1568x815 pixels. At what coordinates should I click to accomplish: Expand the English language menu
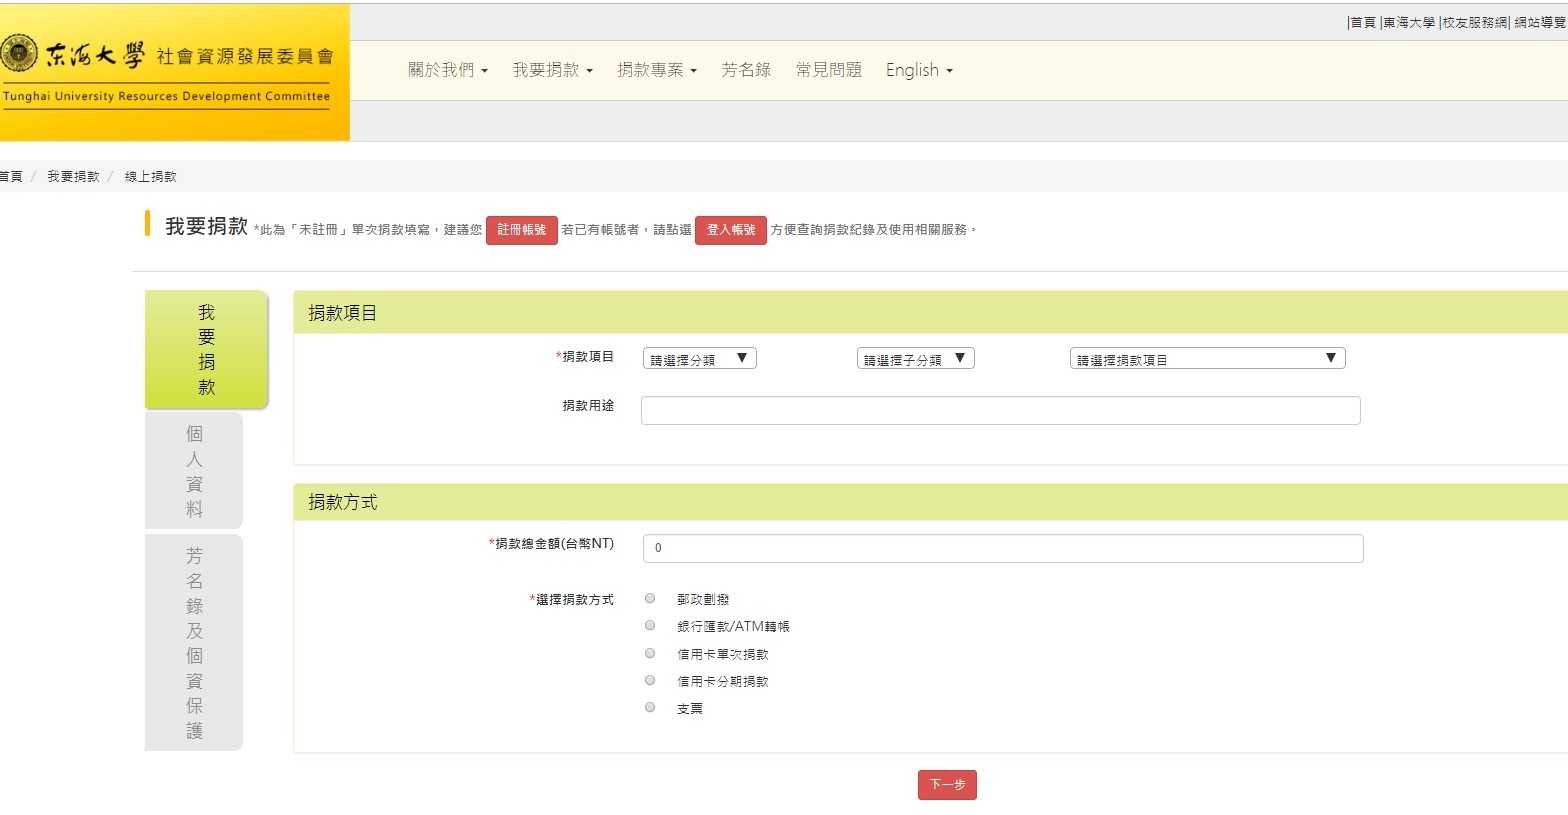coord(919,70)
